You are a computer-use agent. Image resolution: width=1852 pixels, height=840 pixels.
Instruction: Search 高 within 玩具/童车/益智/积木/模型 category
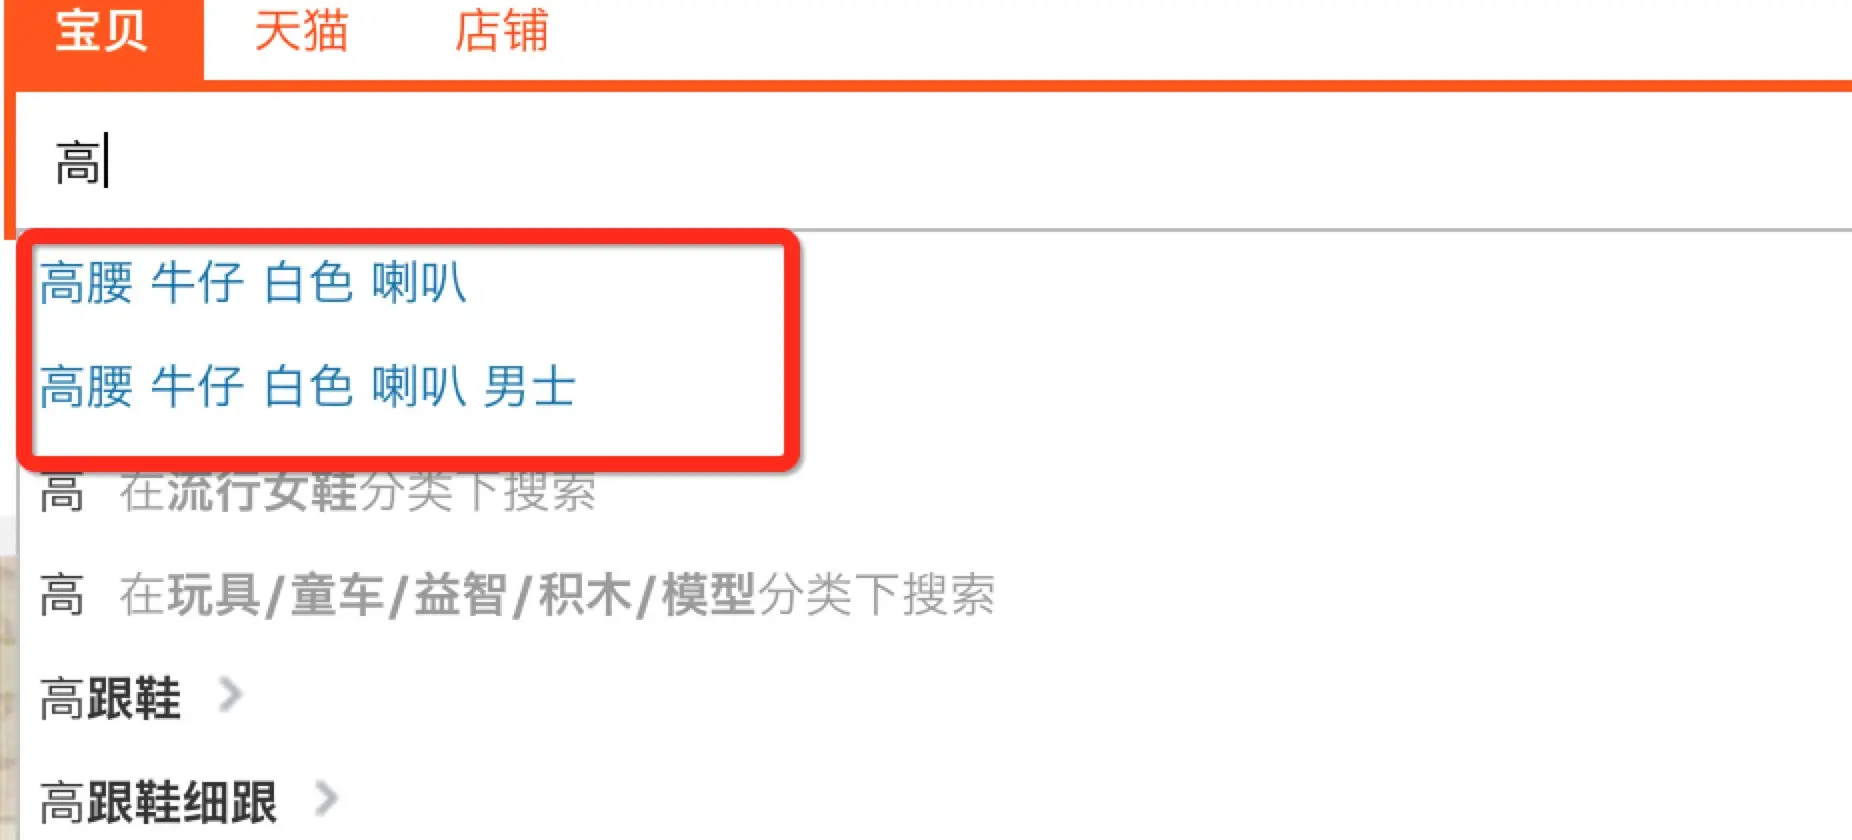point(517,595)
